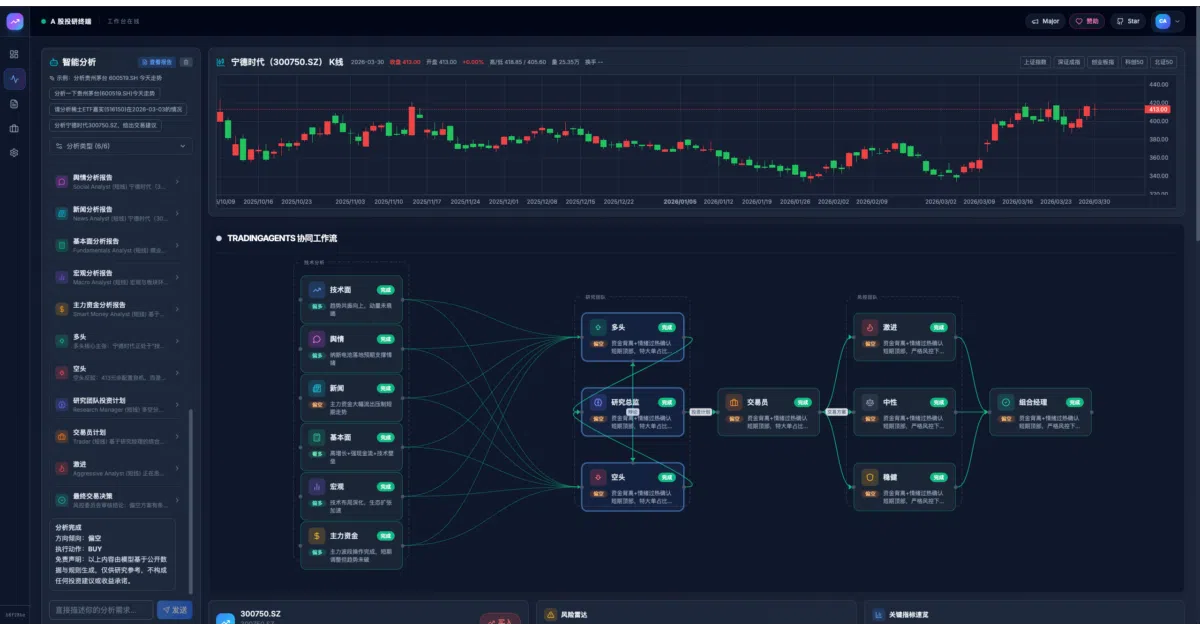Click the 查看报告 button
Image resolution: width=1200 pixels, height=630 pixels.
click(x=157, y=62)
